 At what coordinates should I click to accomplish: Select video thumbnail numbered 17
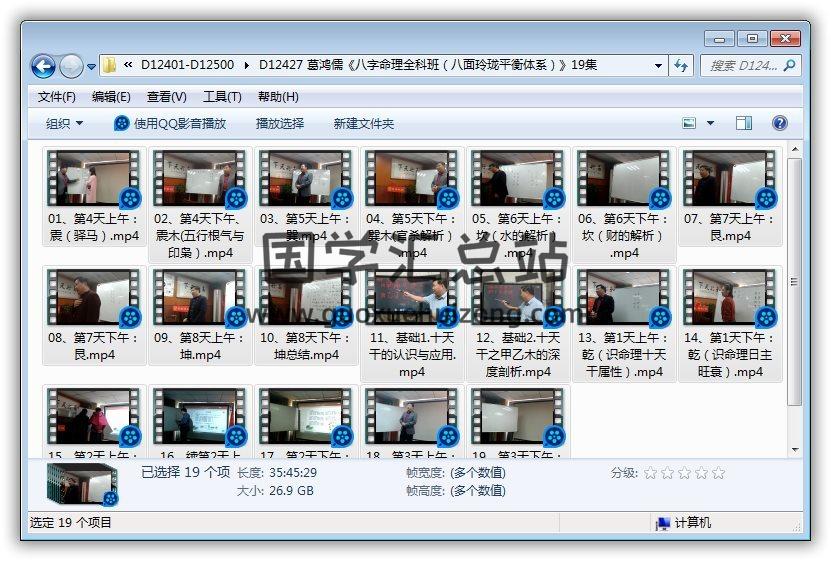point(306,416)
